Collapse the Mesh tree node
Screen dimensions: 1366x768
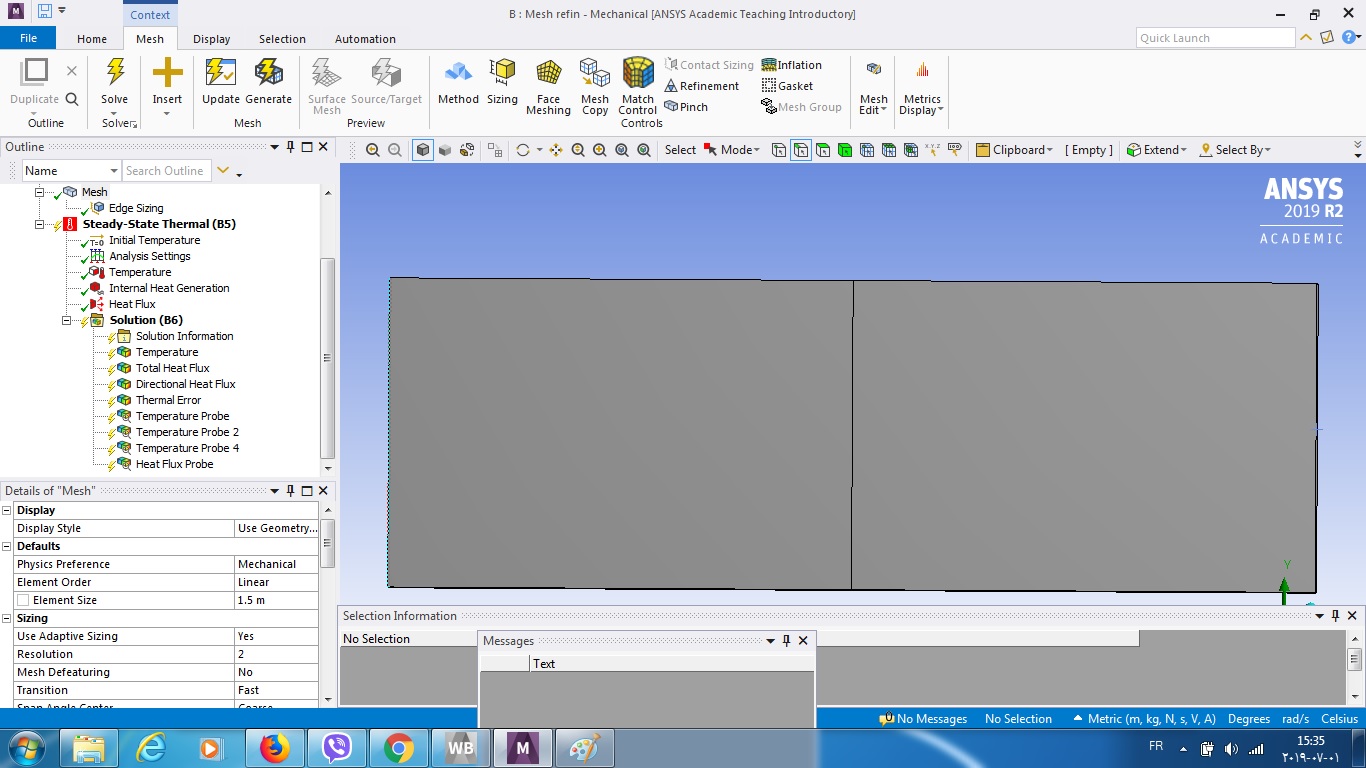pyautogui.click(x=40, y=192)
